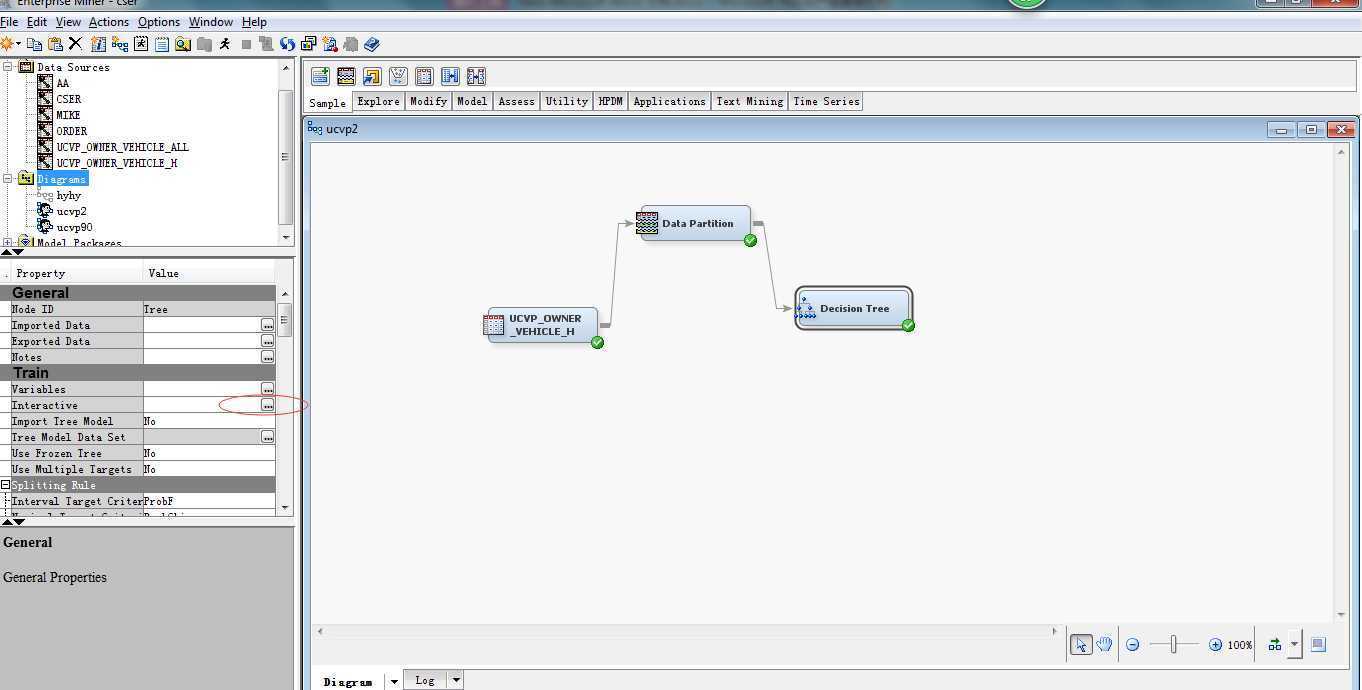Click the Copy toolbar icon

point(34,44)
